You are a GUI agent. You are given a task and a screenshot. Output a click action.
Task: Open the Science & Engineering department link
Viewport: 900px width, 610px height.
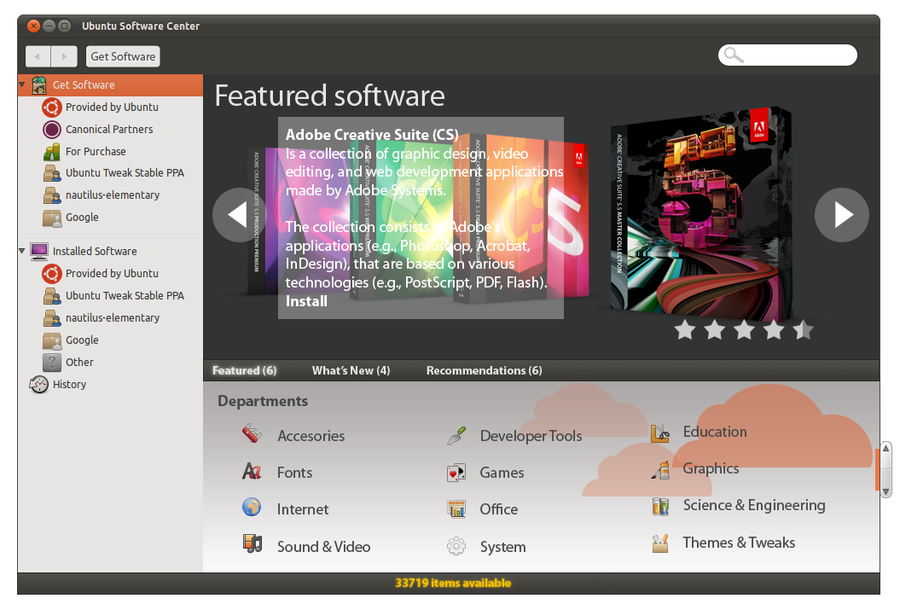(754, 505)
